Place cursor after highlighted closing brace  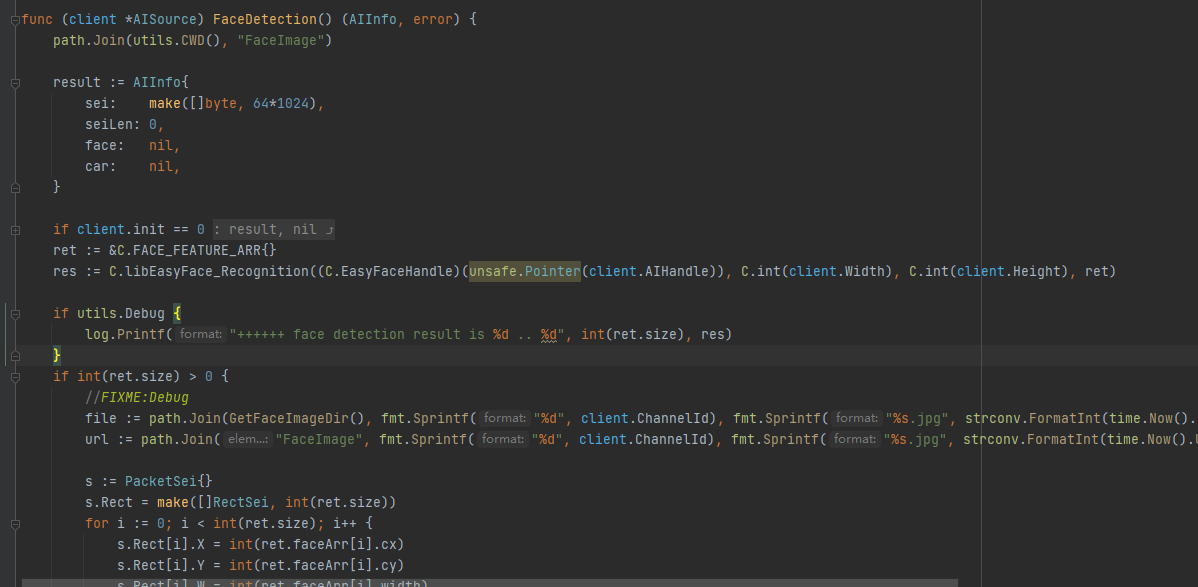(x=62, y=356)
